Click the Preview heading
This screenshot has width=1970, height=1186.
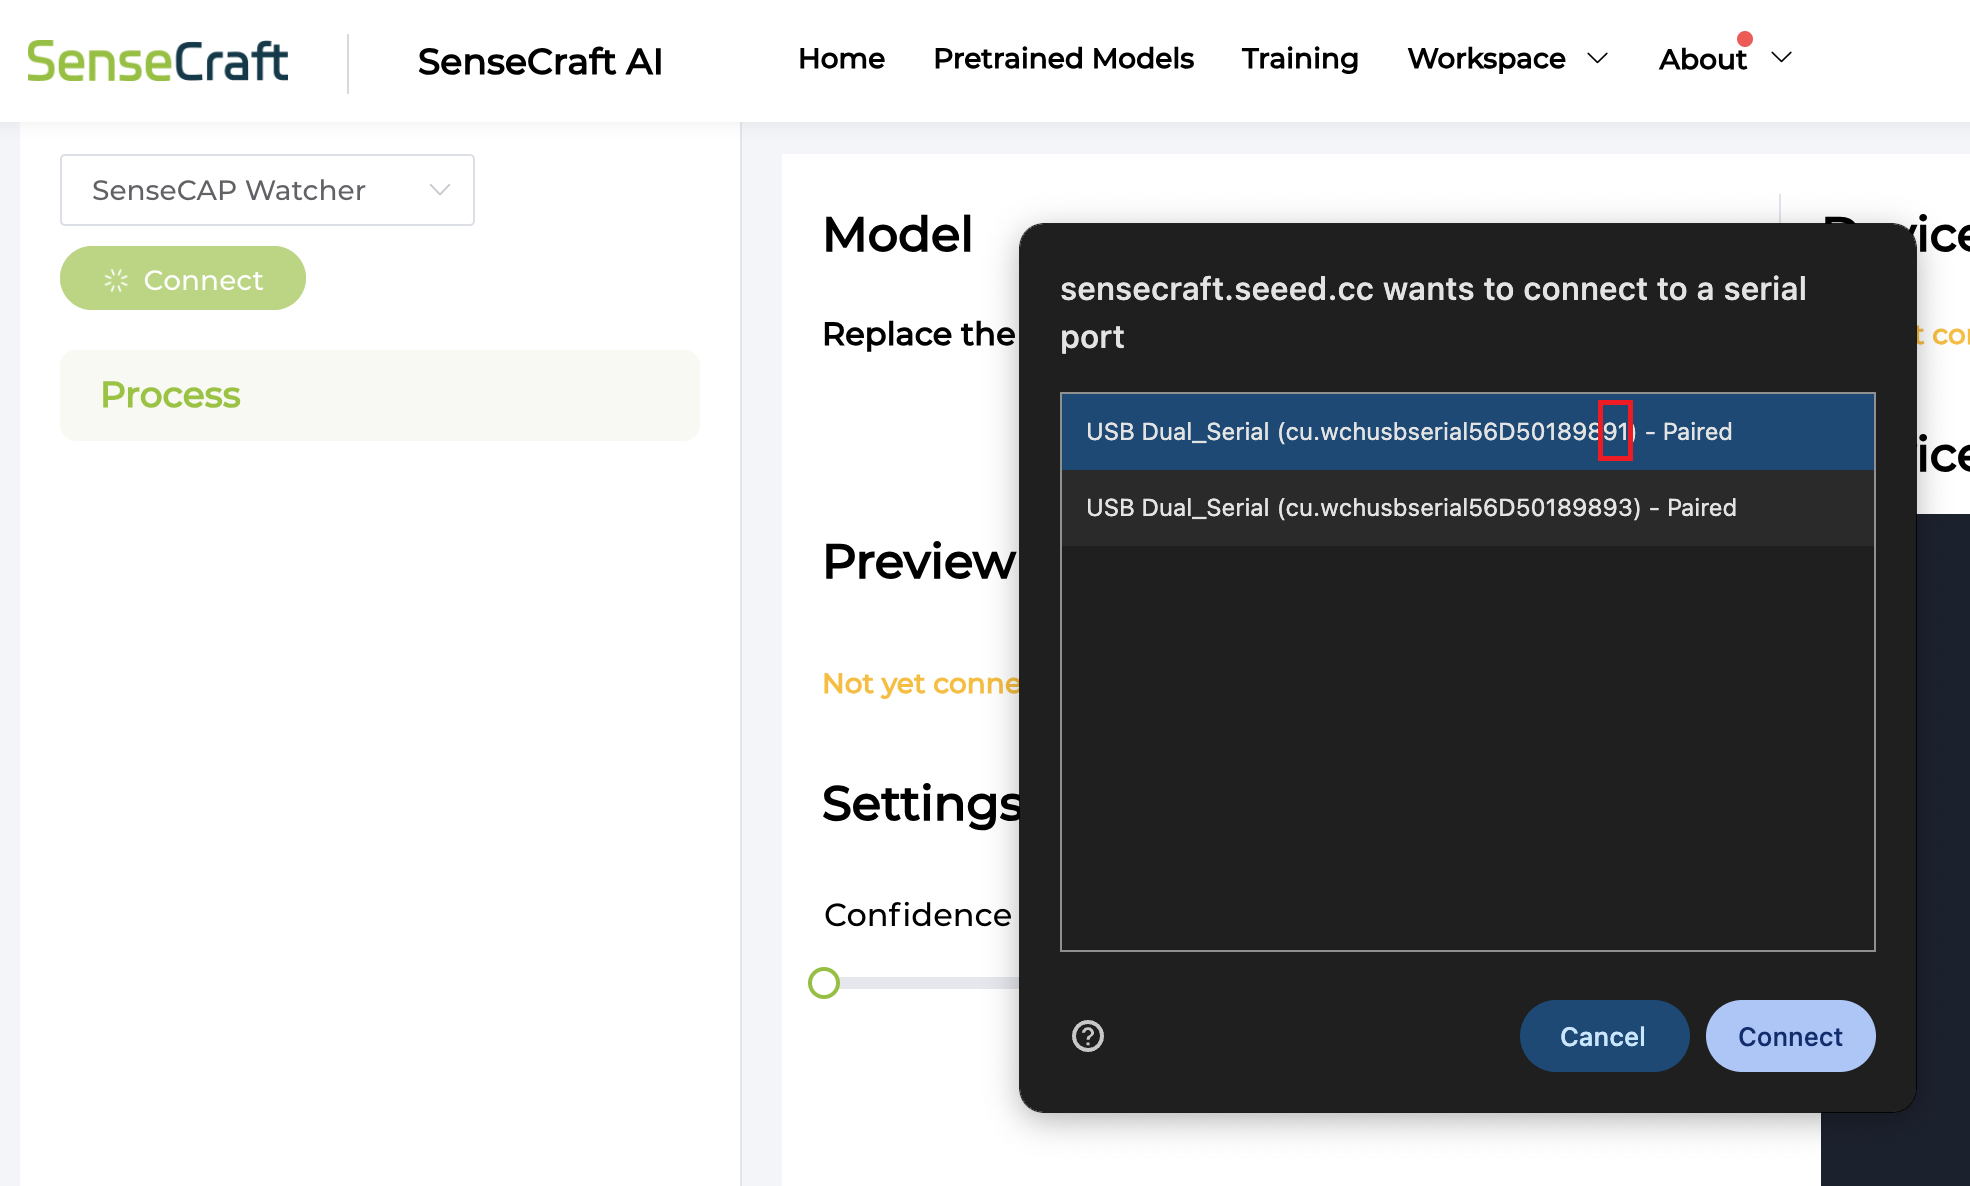coord(919,562)
